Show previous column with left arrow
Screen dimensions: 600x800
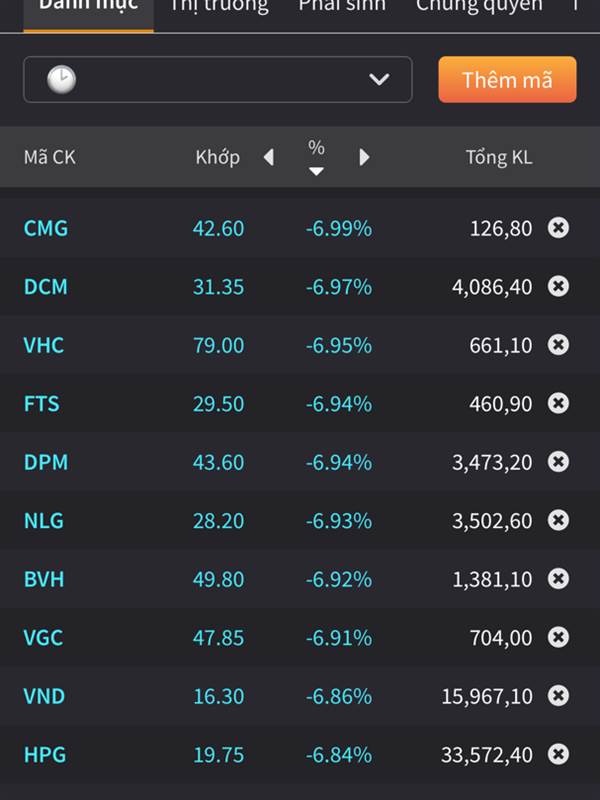(x=268, y=157)
